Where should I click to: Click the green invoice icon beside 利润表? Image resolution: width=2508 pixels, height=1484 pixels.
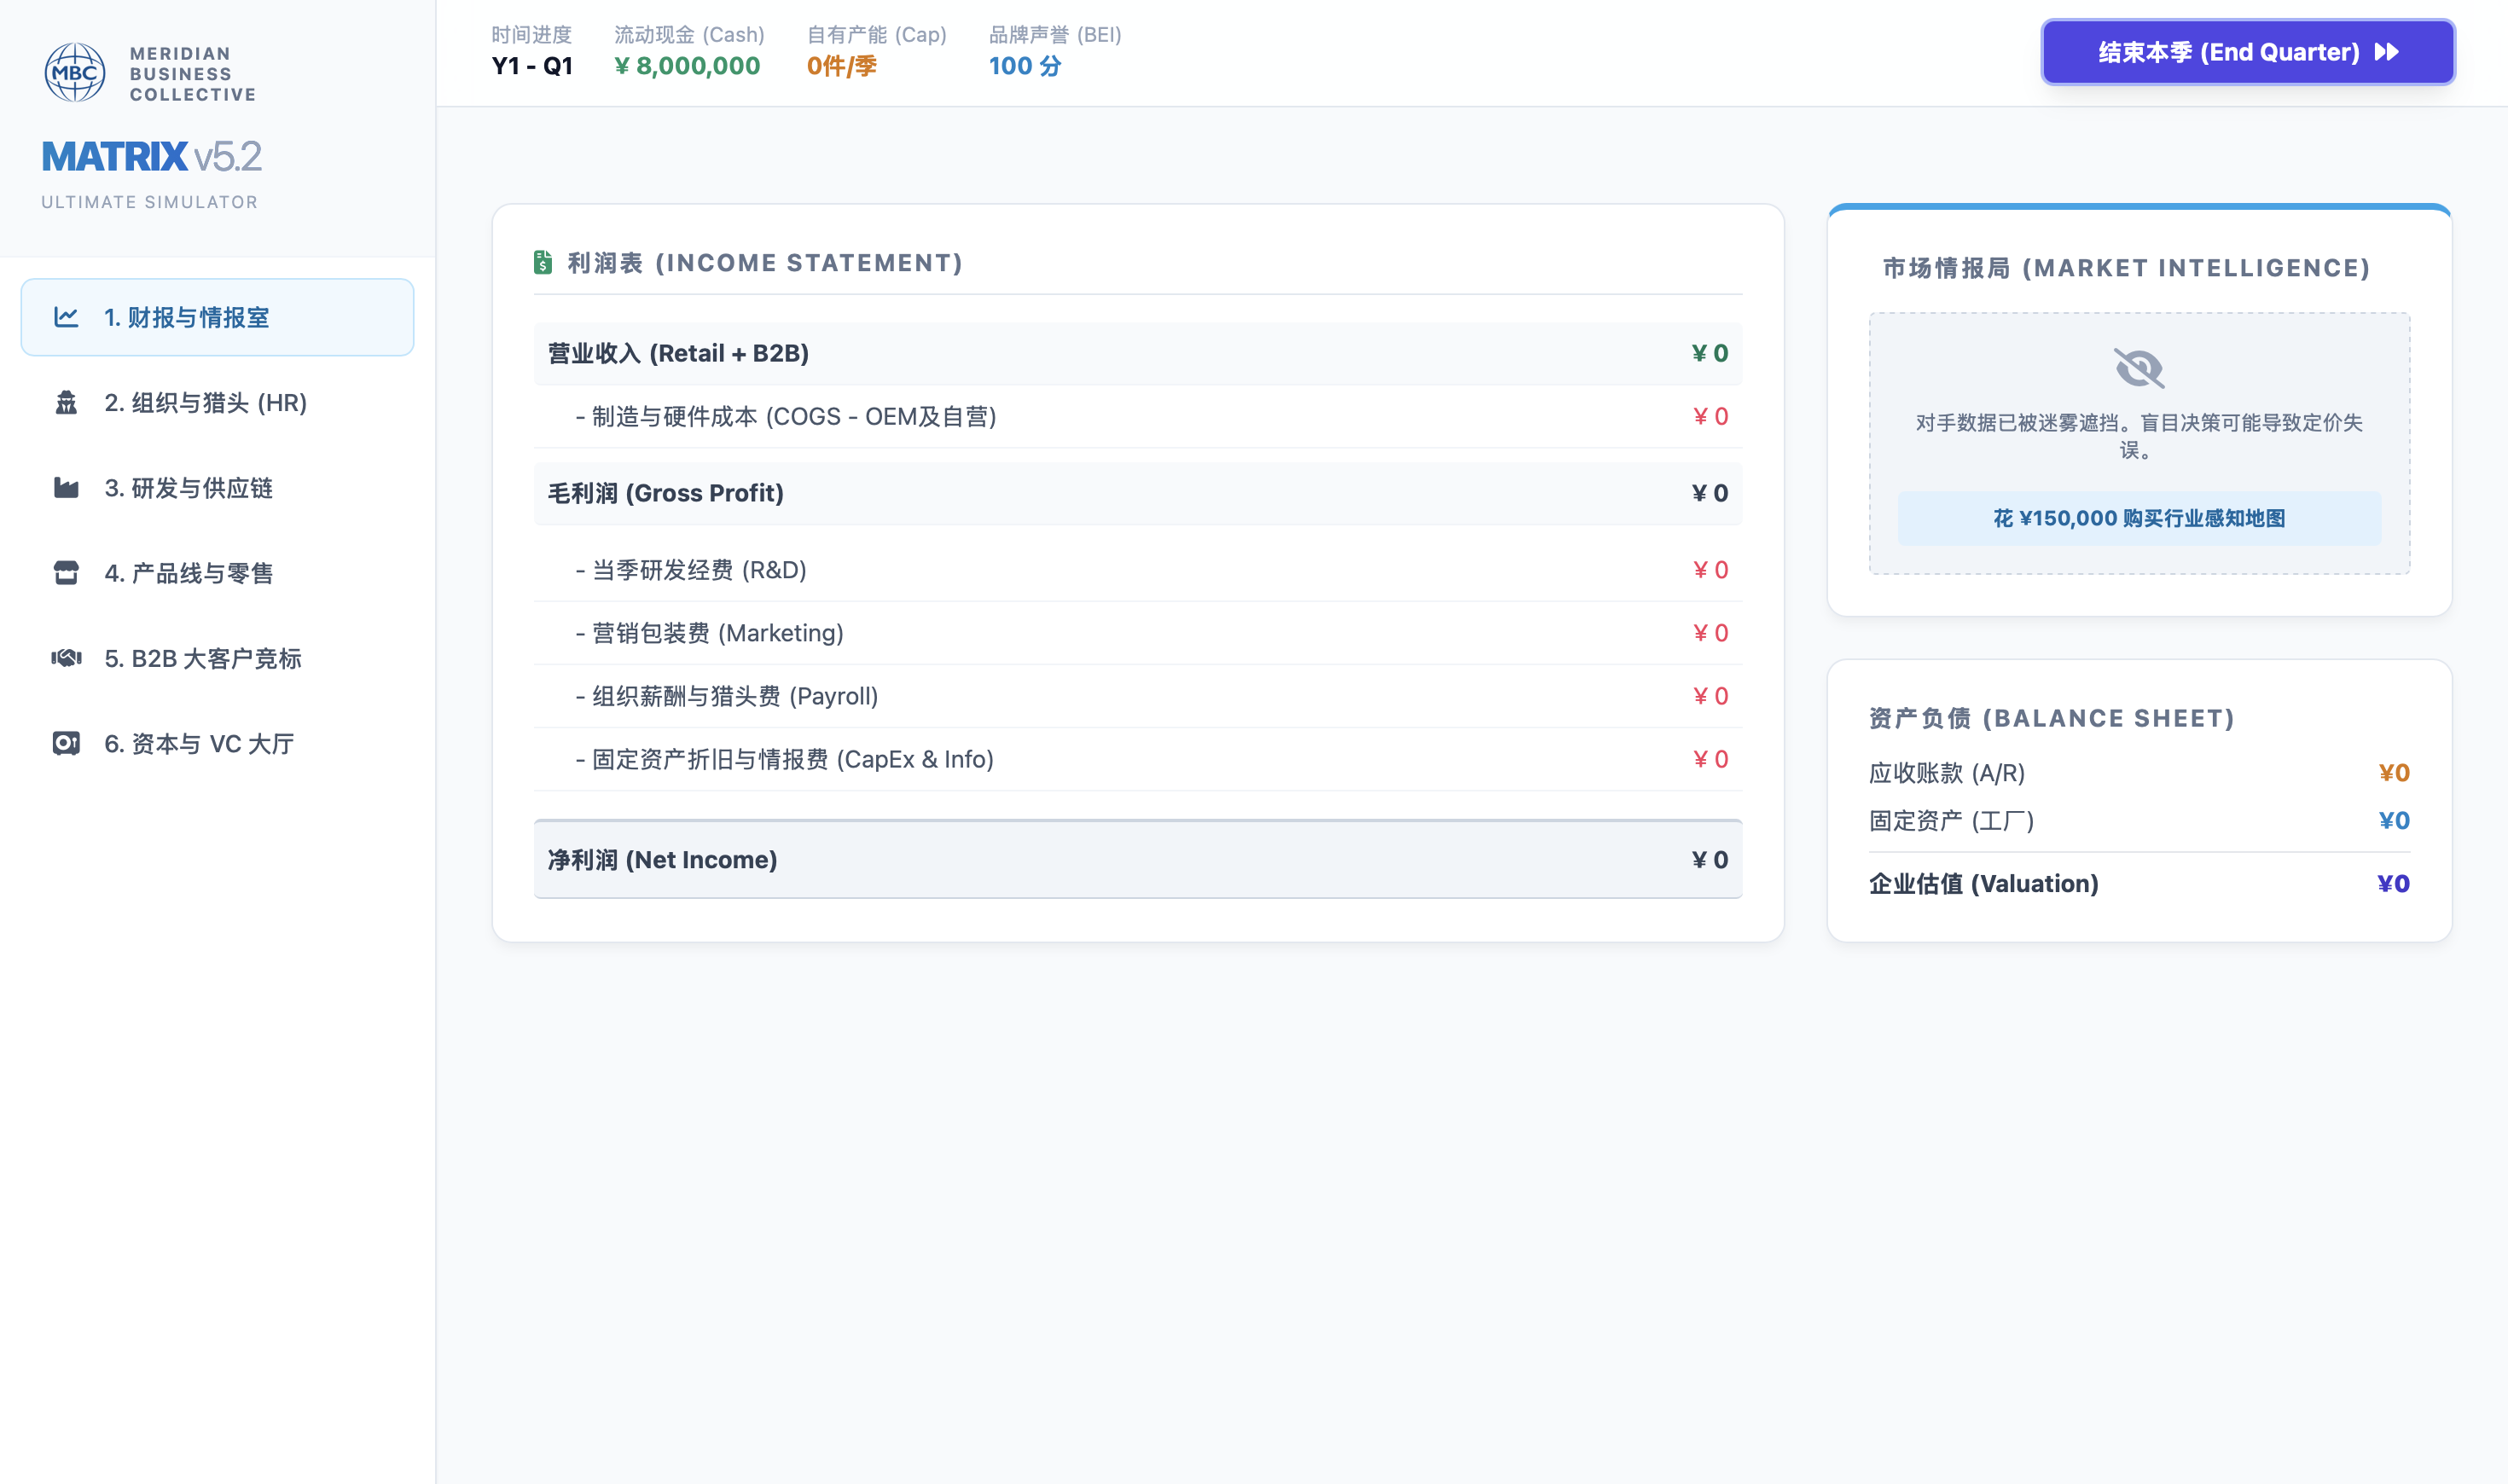[x=543, y=262]
